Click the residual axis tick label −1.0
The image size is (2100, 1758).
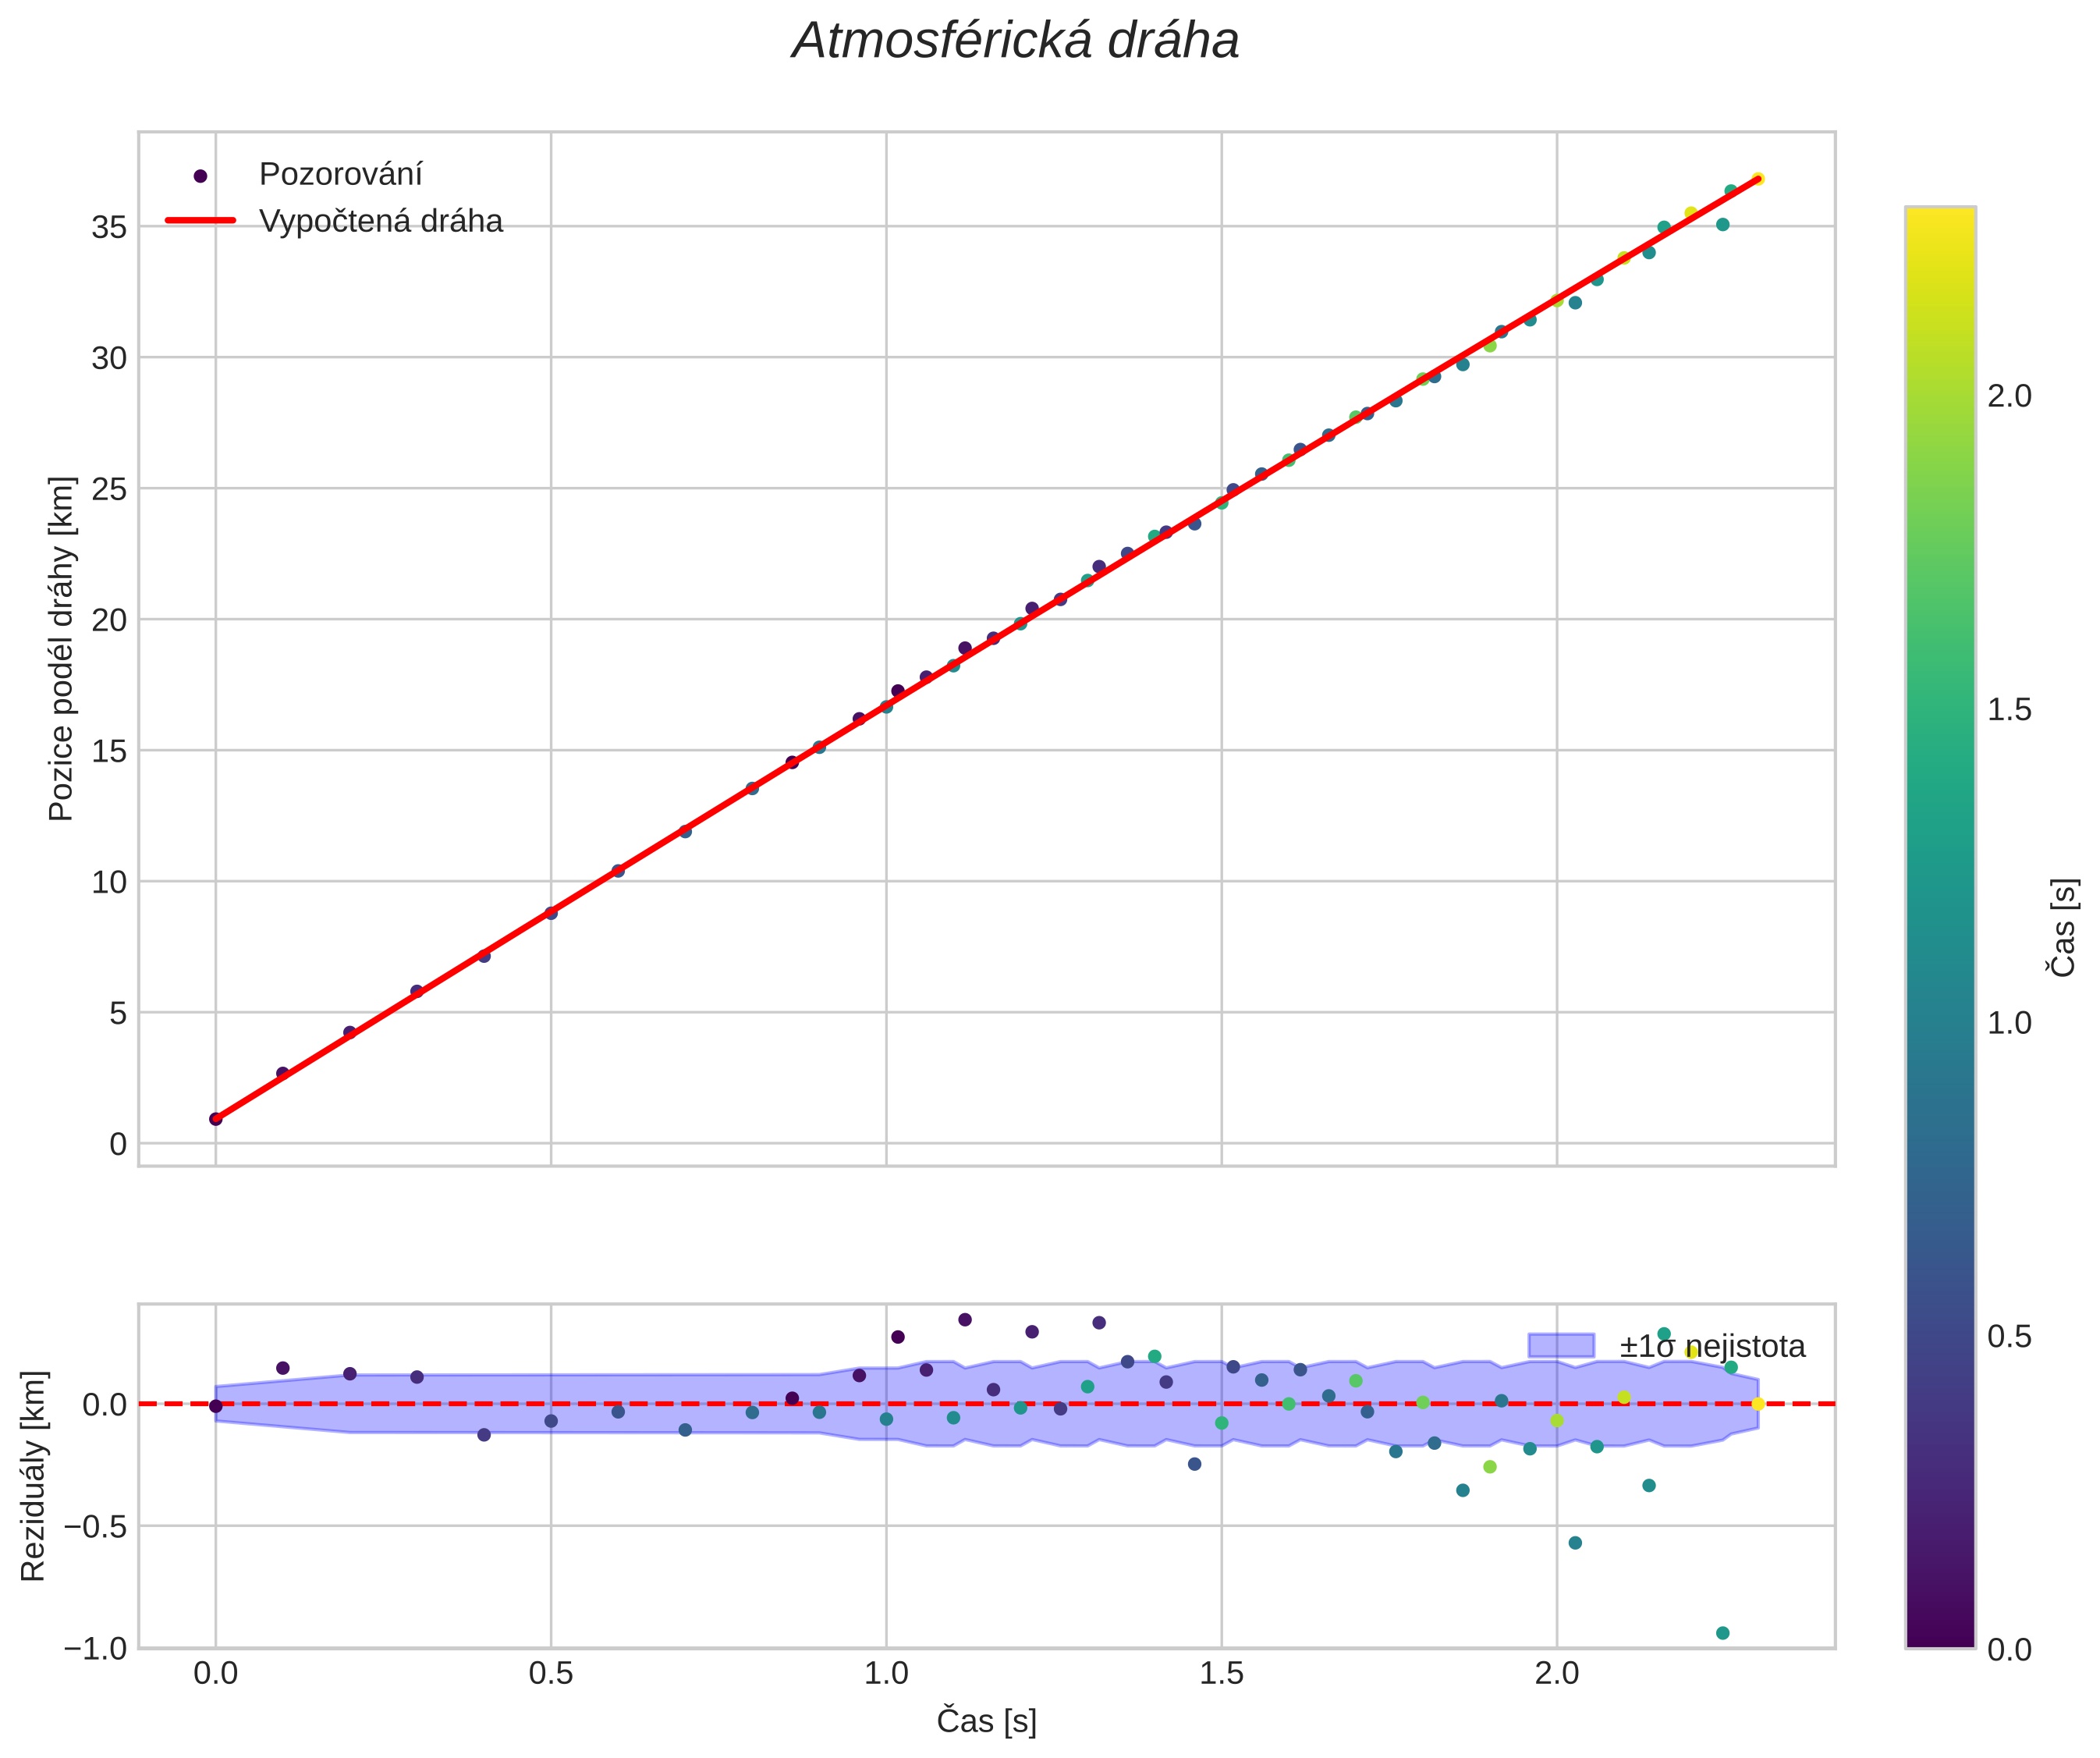tap(95, 1648)
